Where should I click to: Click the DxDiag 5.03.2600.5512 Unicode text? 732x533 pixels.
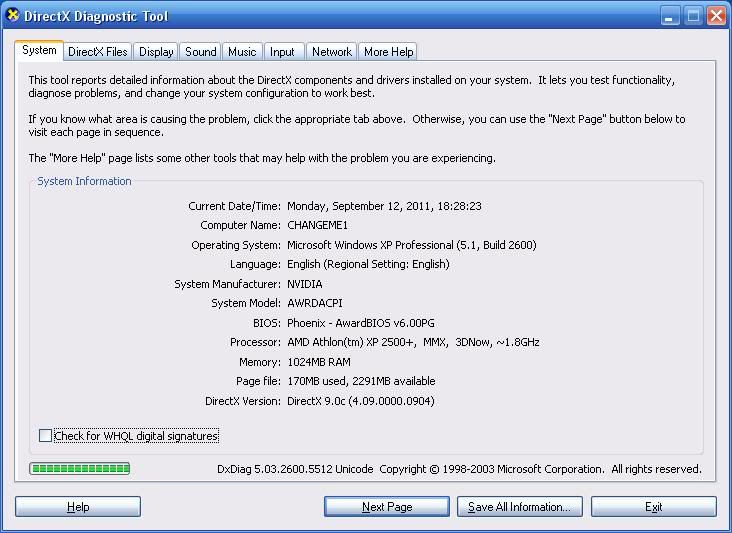coord(295,469)
